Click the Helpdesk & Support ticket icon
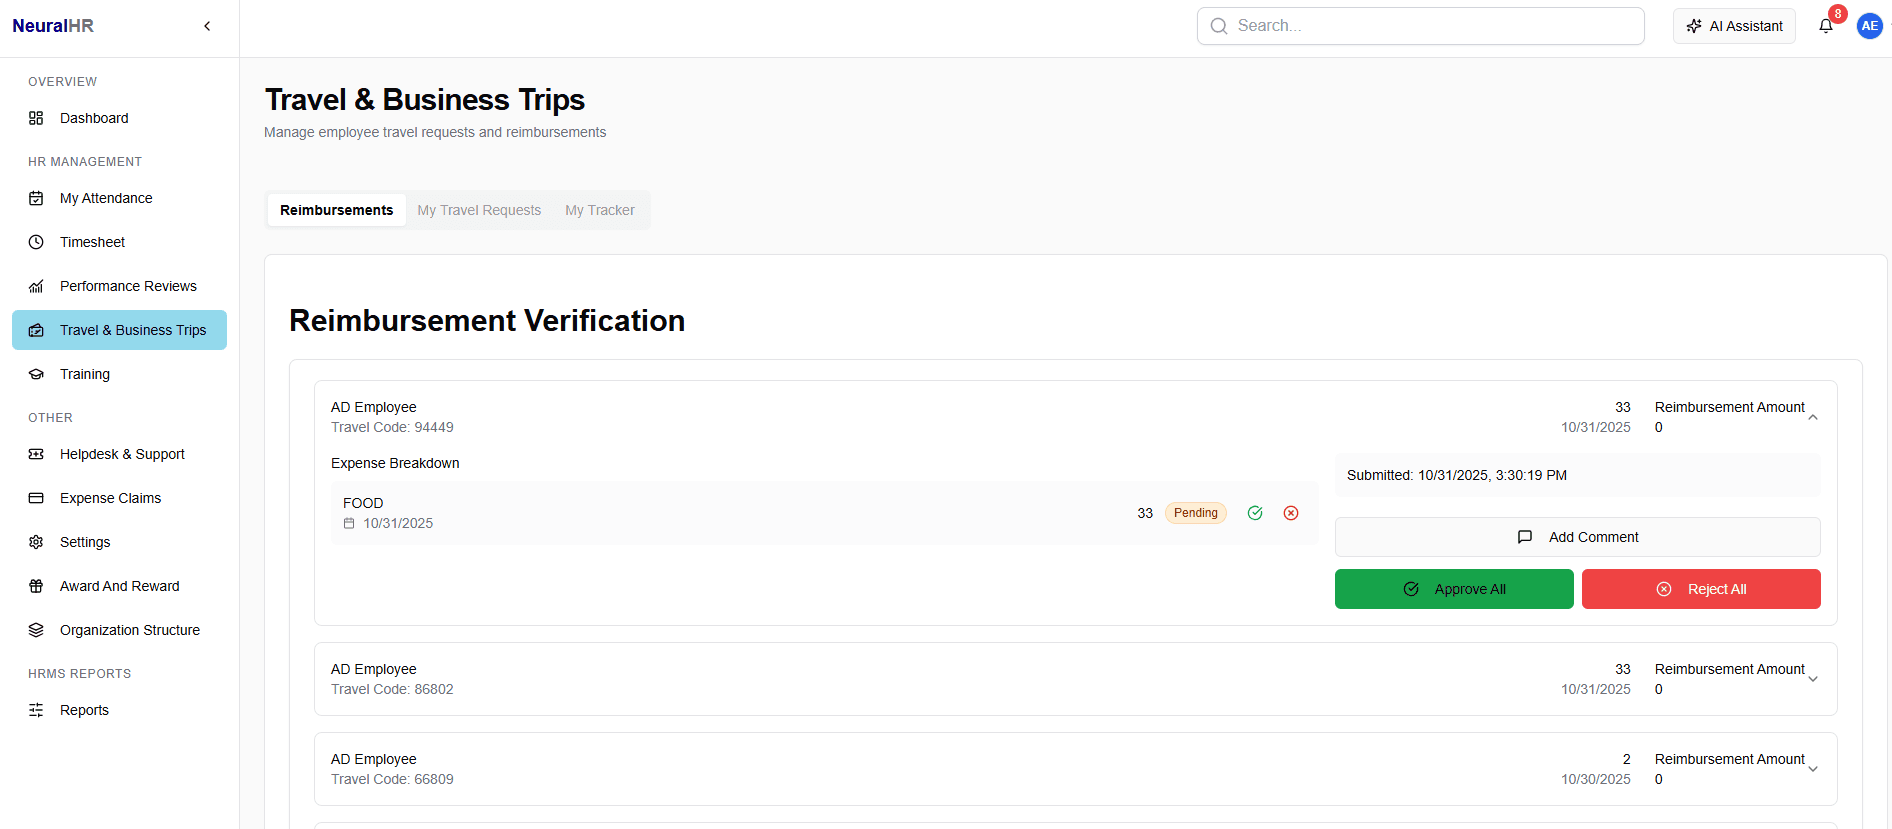Image resolution: width=1892 pixels, height=829 pixels. click(36, 454)
